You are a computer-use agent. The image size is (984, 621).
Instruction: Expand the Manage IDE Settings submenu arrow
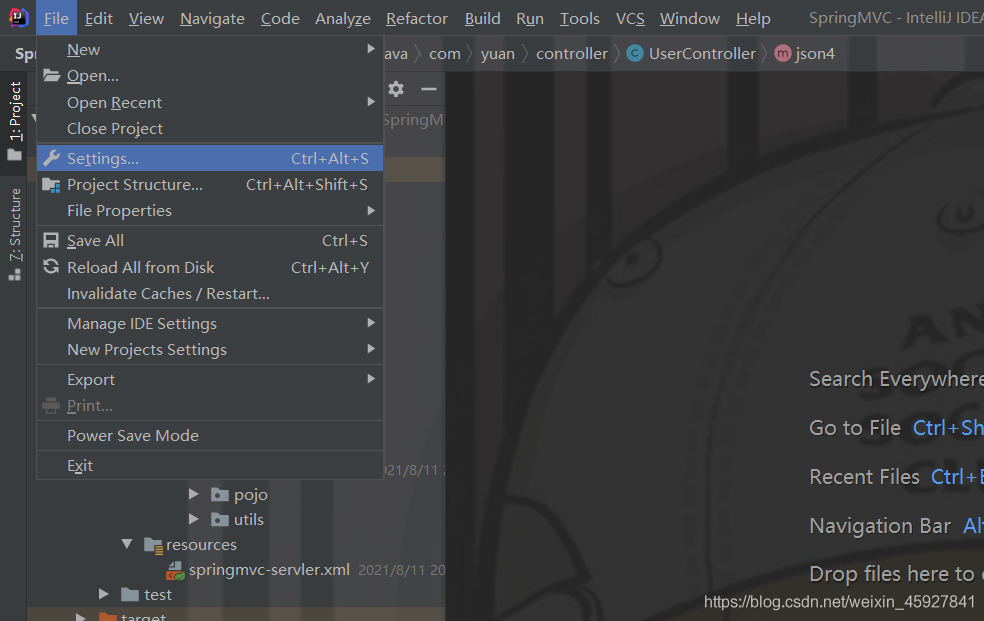[x=371, y=322]
